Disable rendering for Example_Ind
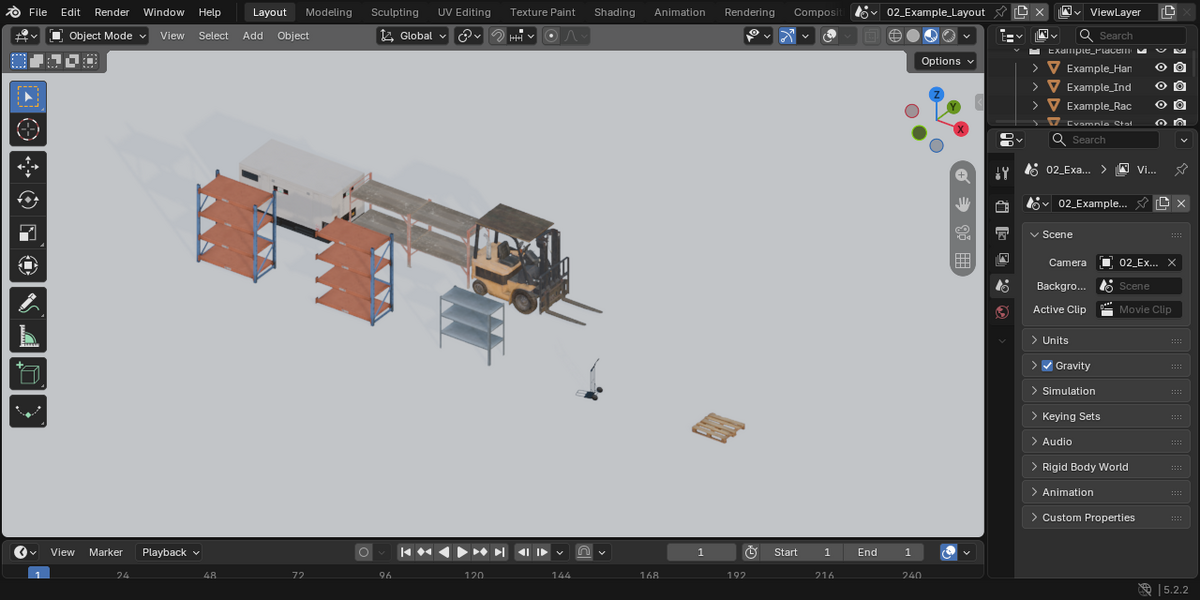The image size is (1200, 600). click(1180, 87)
